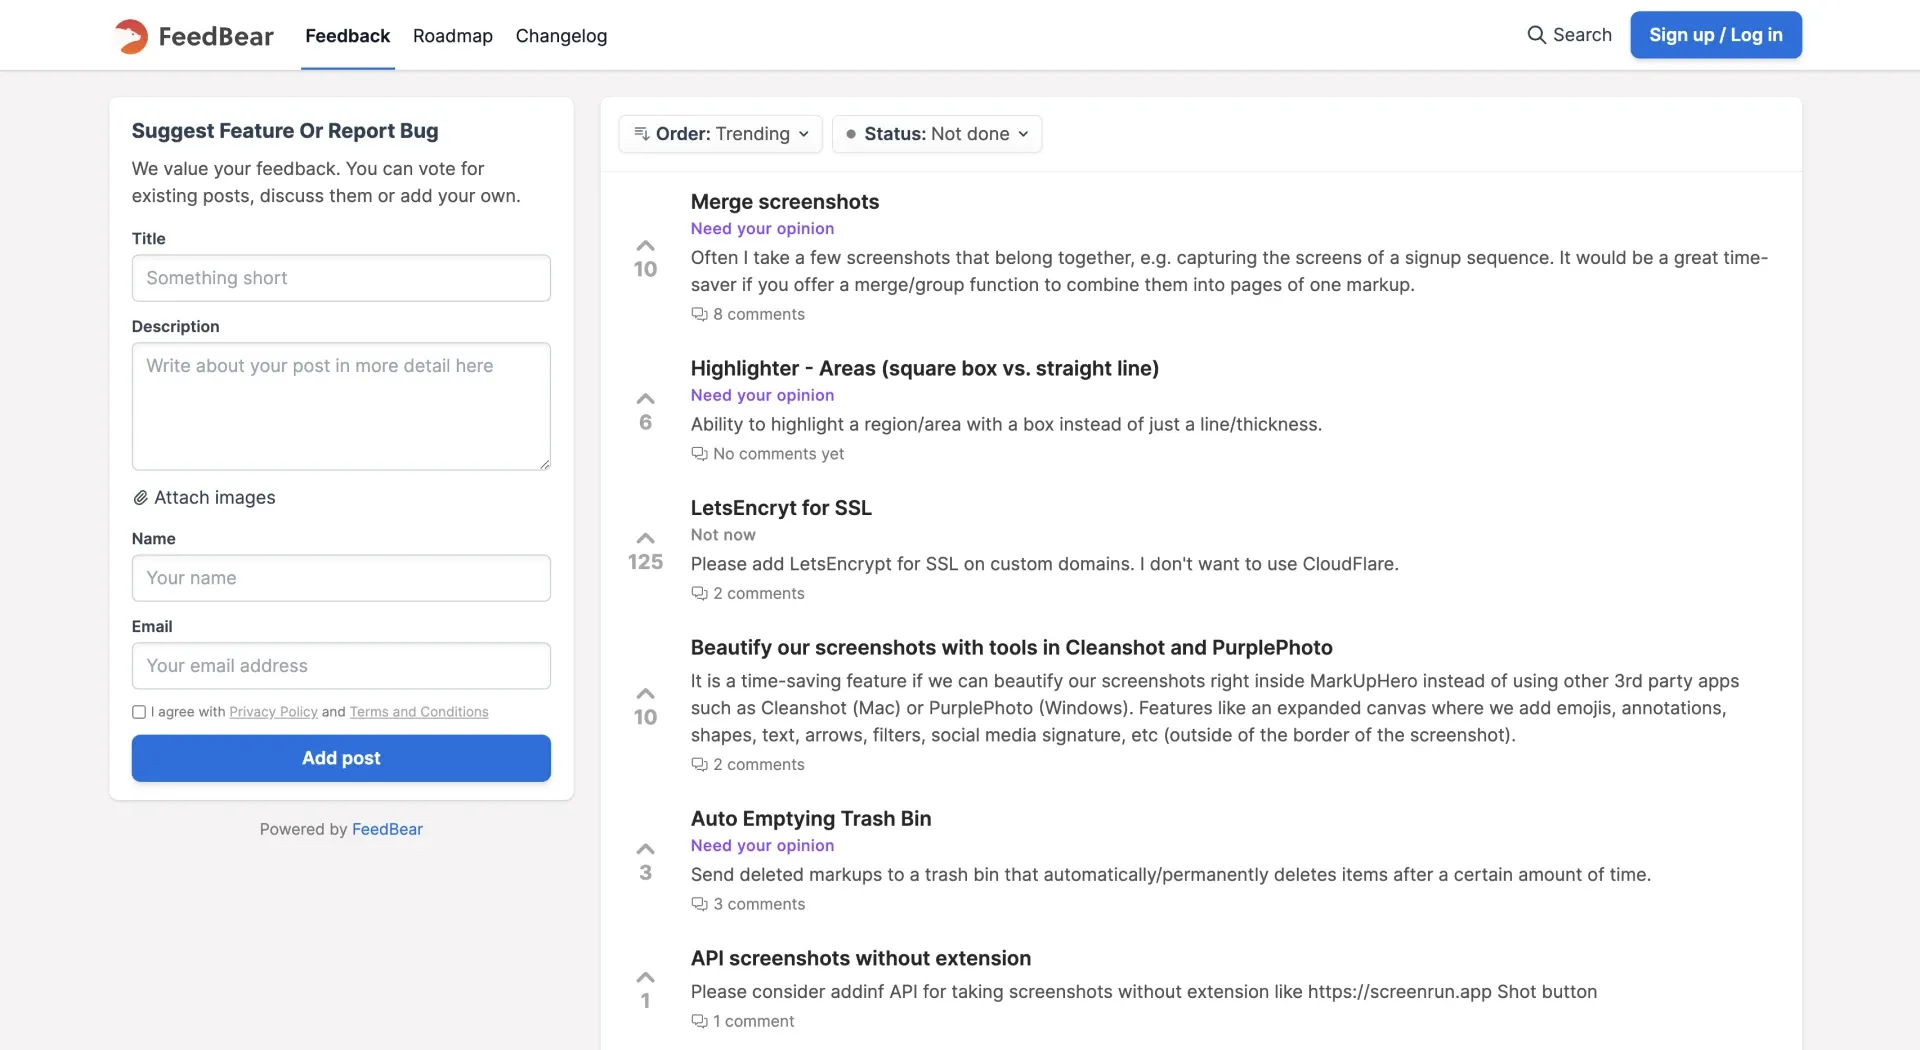
Task: Click the Your email address field
Action: click(x=341, y=666)
